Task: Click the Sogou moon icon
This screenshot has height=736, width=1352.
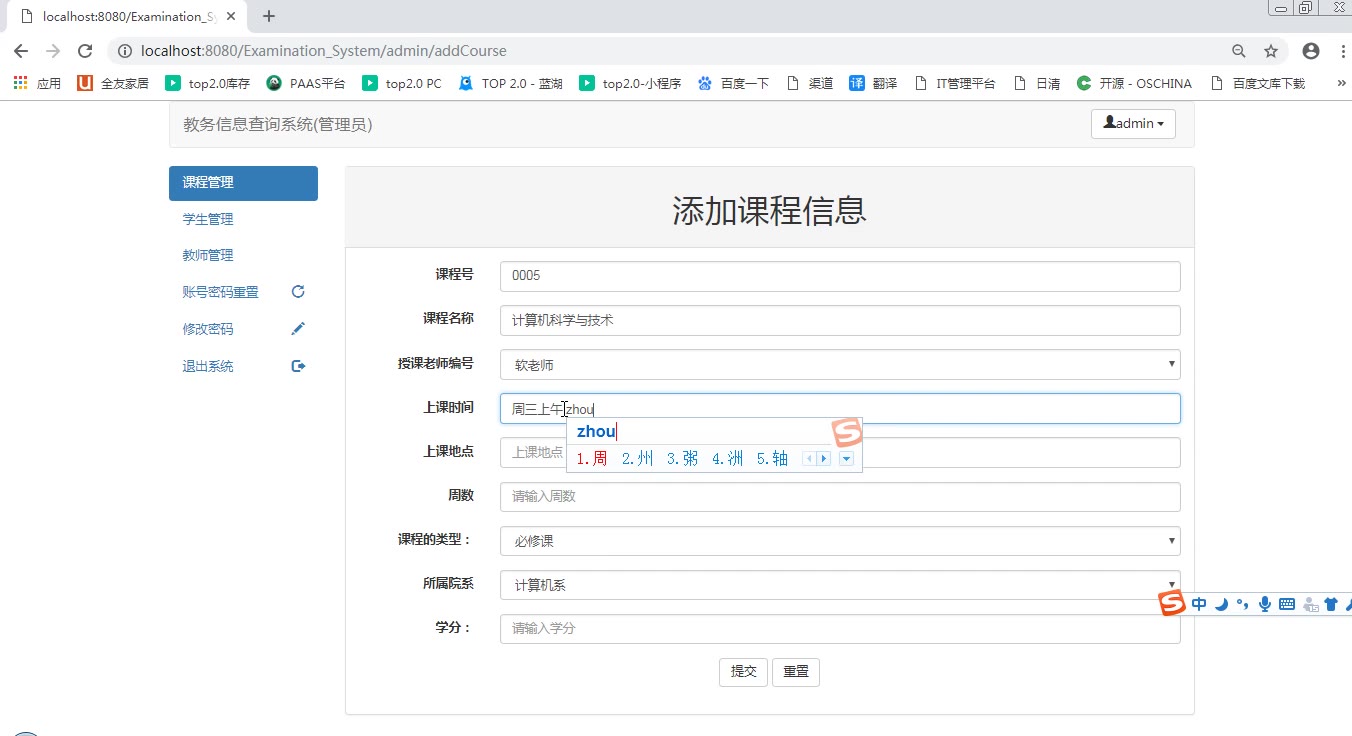Action: (x=1221, y=604)
